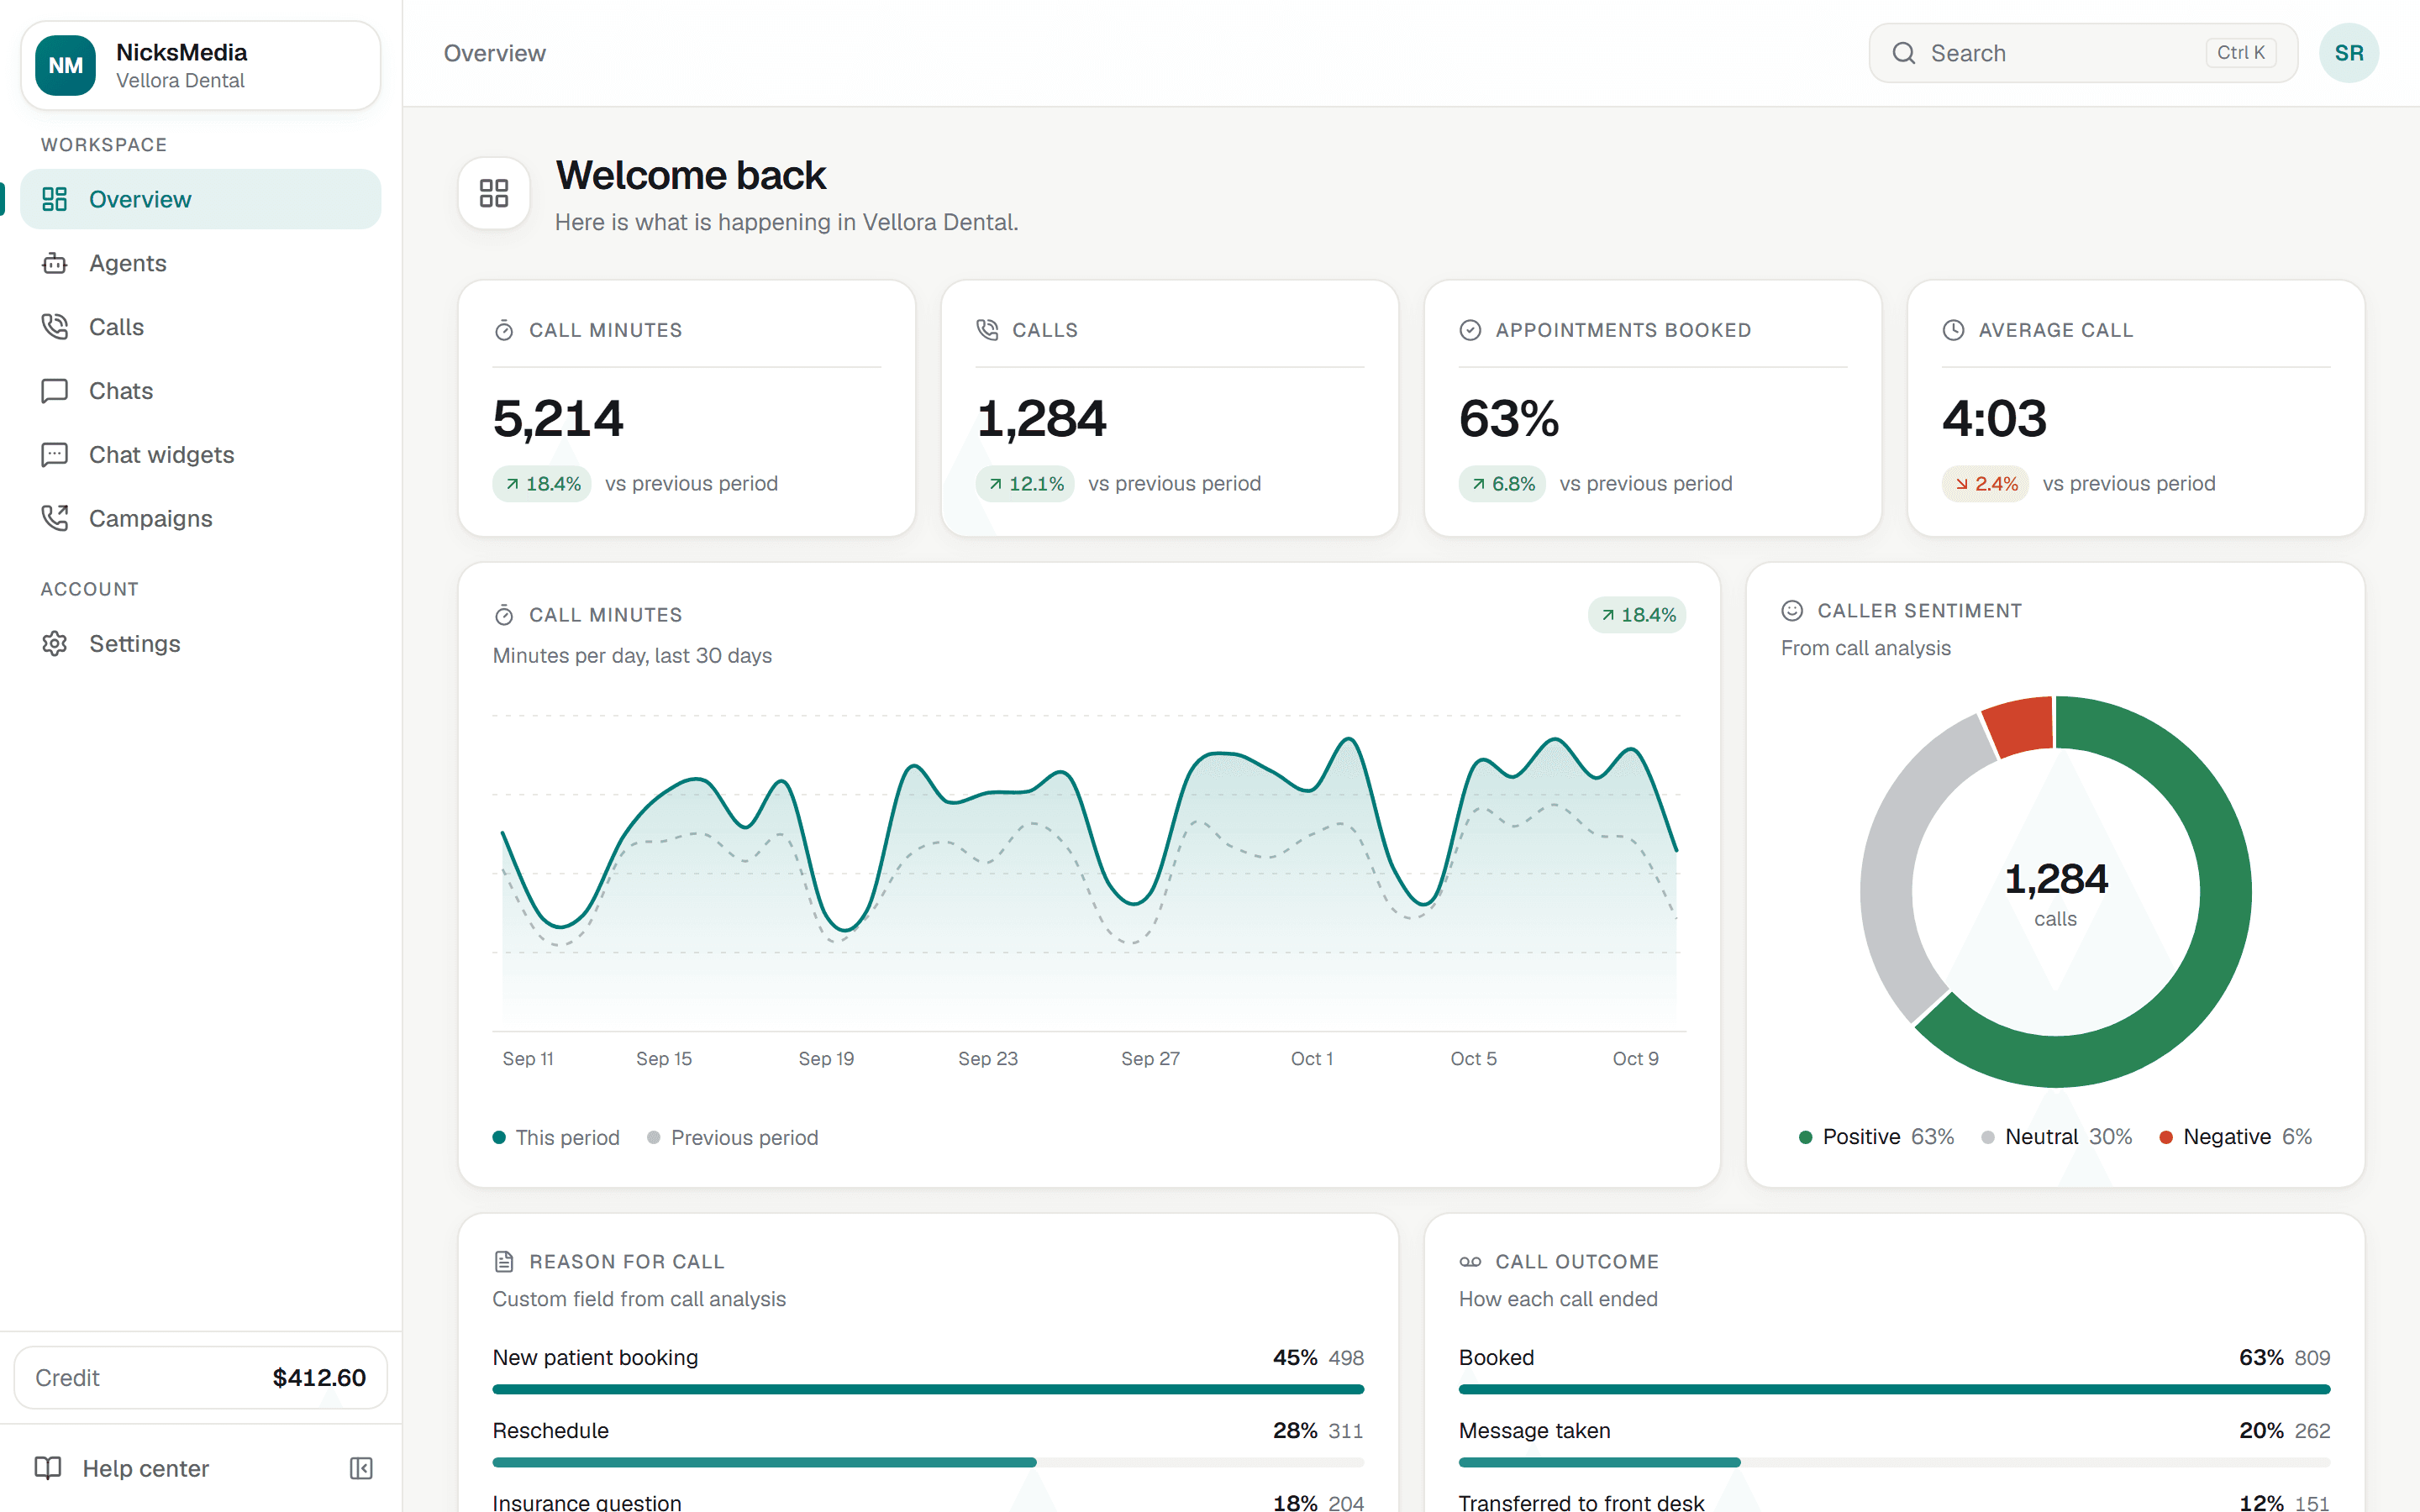Click the Calls phone icon in sidebar
The width and height of the screenshot is (2420, 1512).
54,327
